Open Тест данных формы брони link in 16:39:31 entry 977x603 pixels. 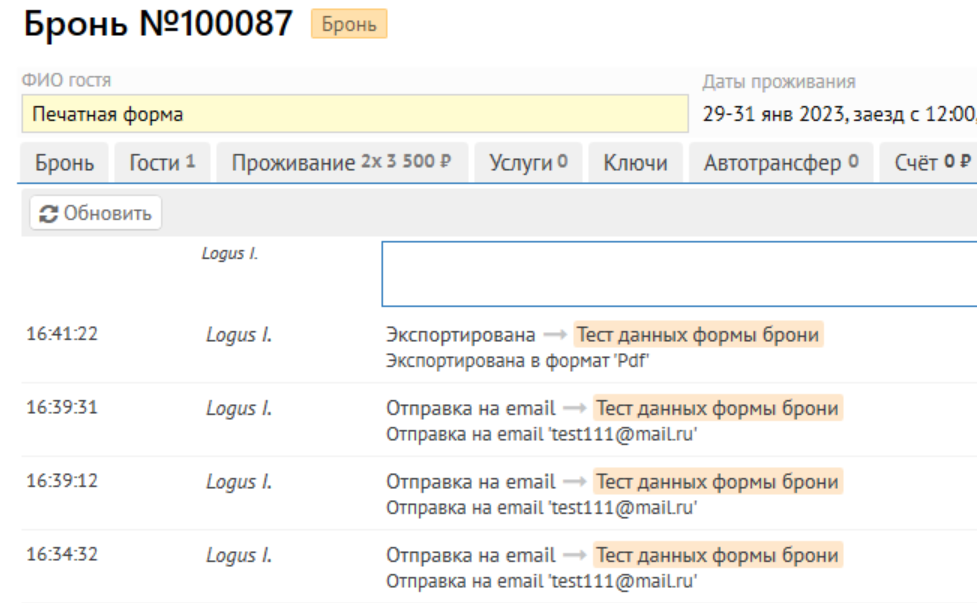[718, 408]
